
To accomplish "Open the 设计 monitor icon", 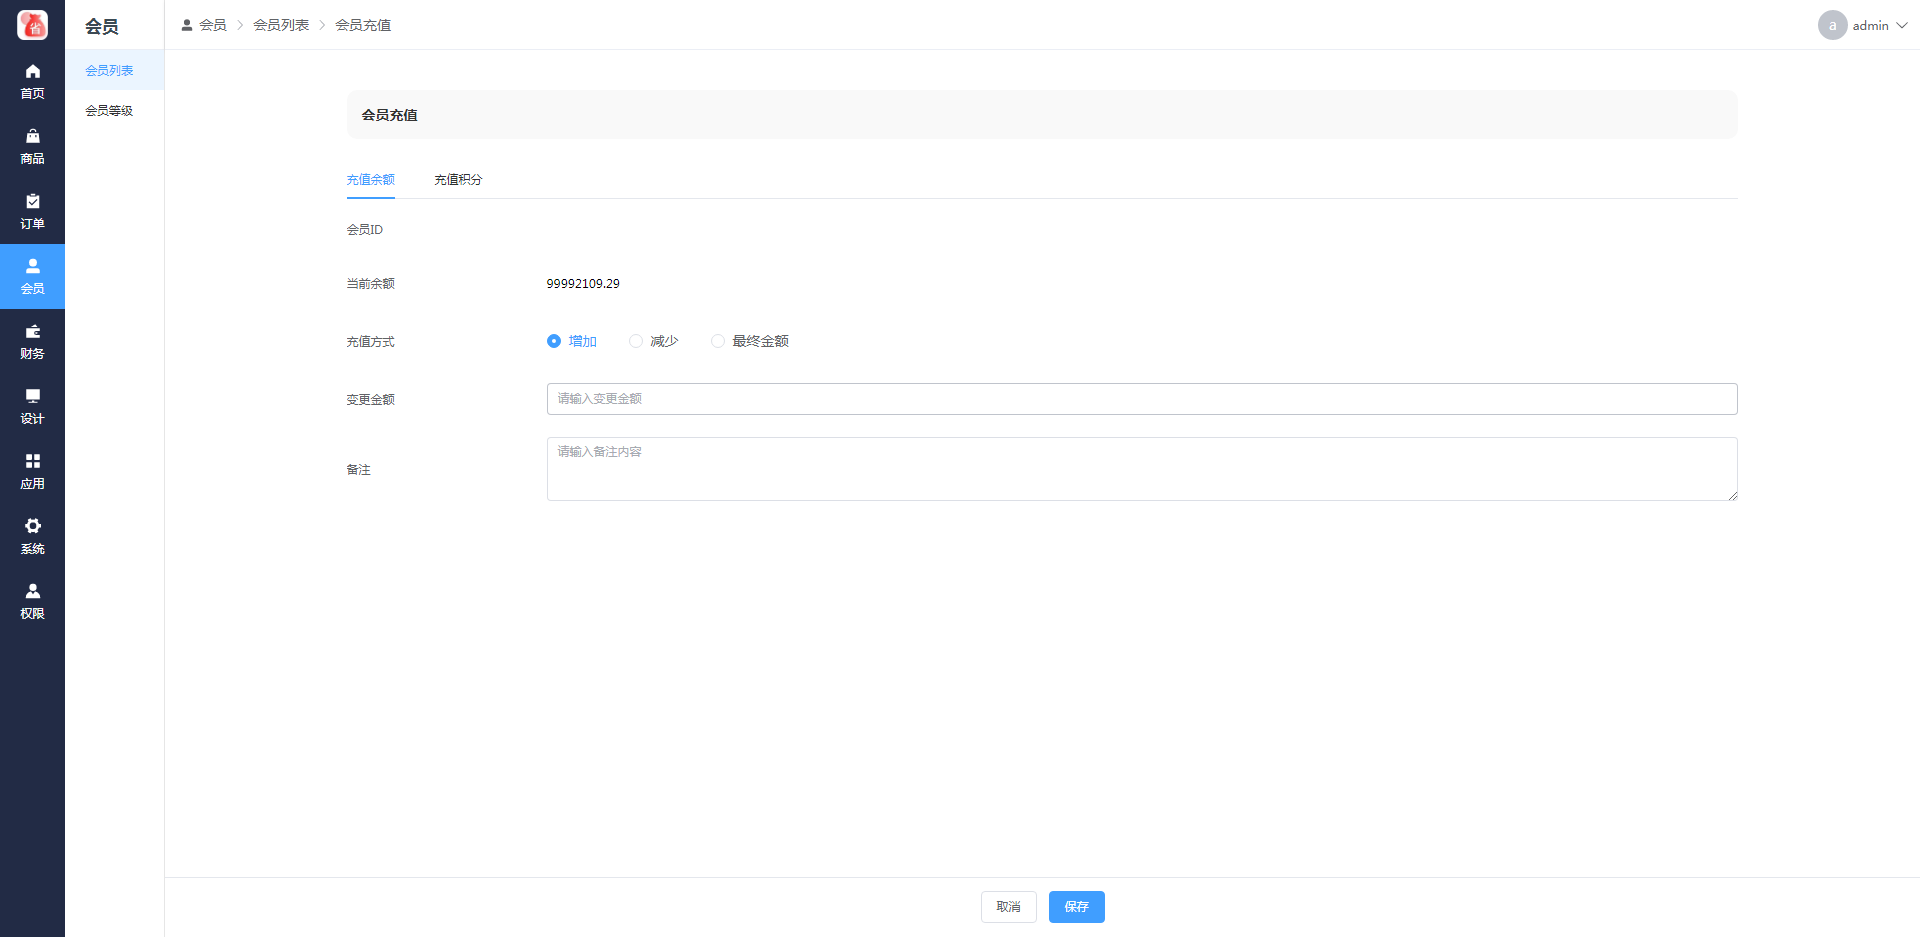I will point(32,397).
